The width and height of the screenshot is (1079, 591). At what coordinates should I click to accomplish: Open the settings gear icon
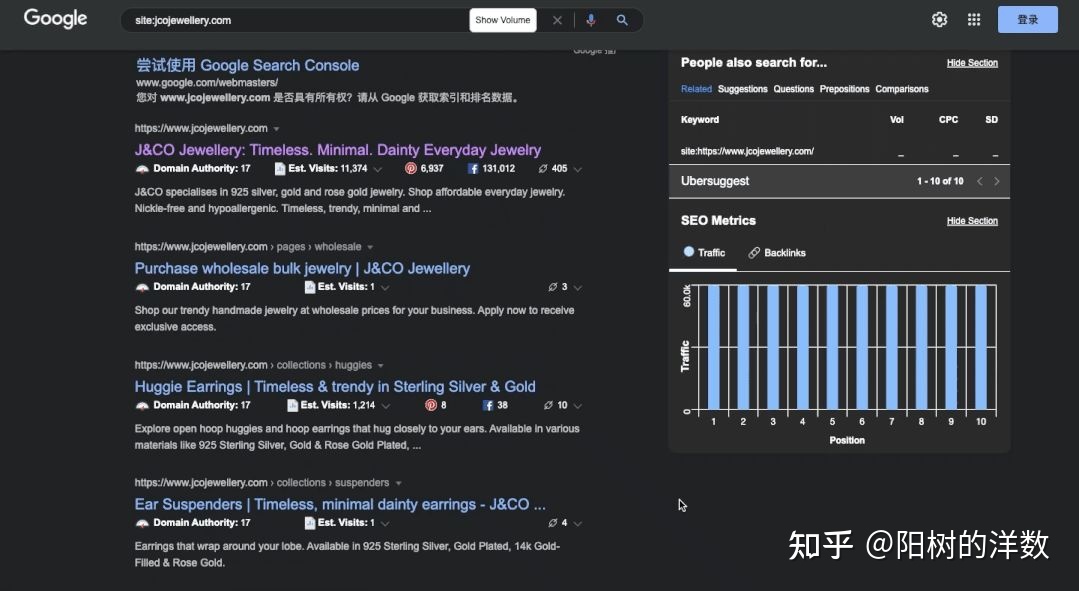(939, 19)
